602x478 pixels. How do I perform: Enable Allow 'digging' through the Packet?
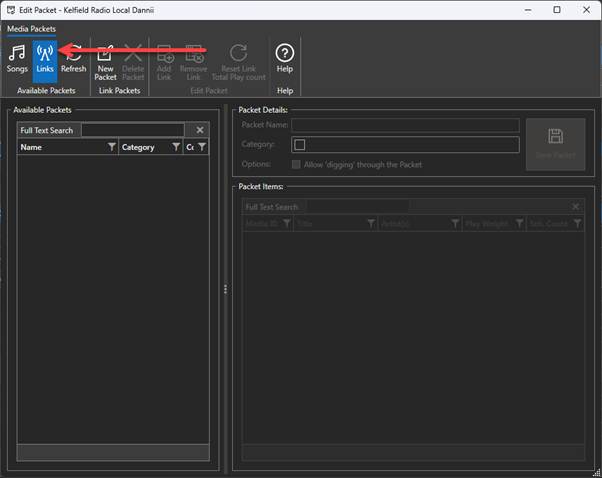click(296, 165)
